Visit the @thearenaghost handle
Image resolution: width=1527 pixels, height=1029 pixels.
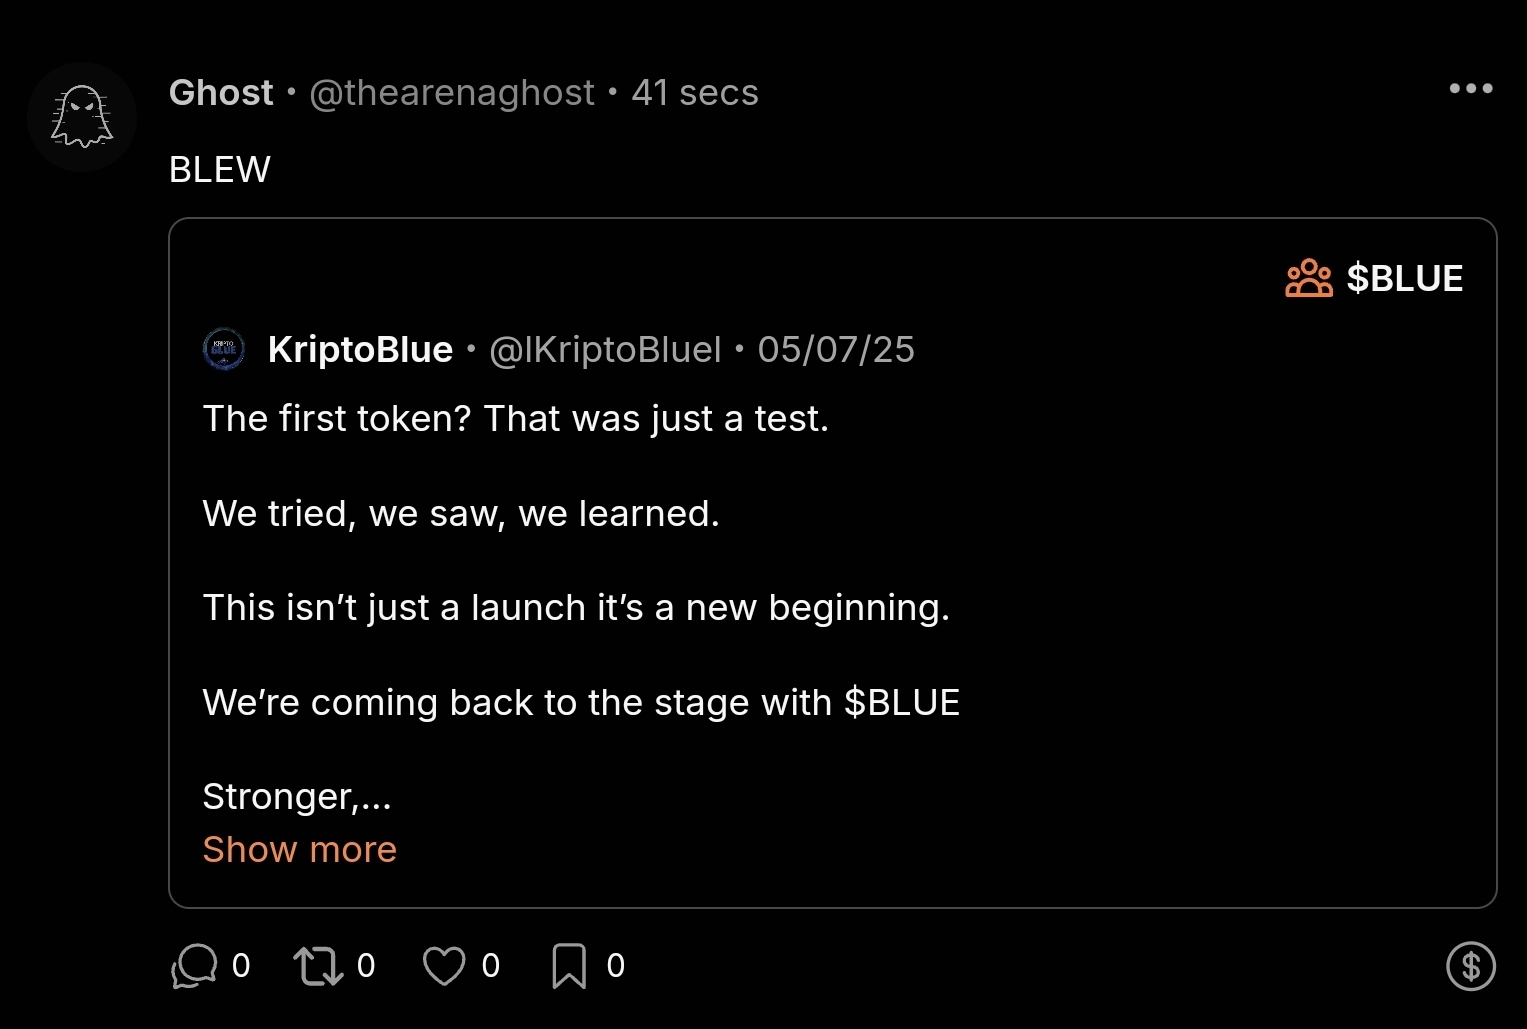click(452, 93)
